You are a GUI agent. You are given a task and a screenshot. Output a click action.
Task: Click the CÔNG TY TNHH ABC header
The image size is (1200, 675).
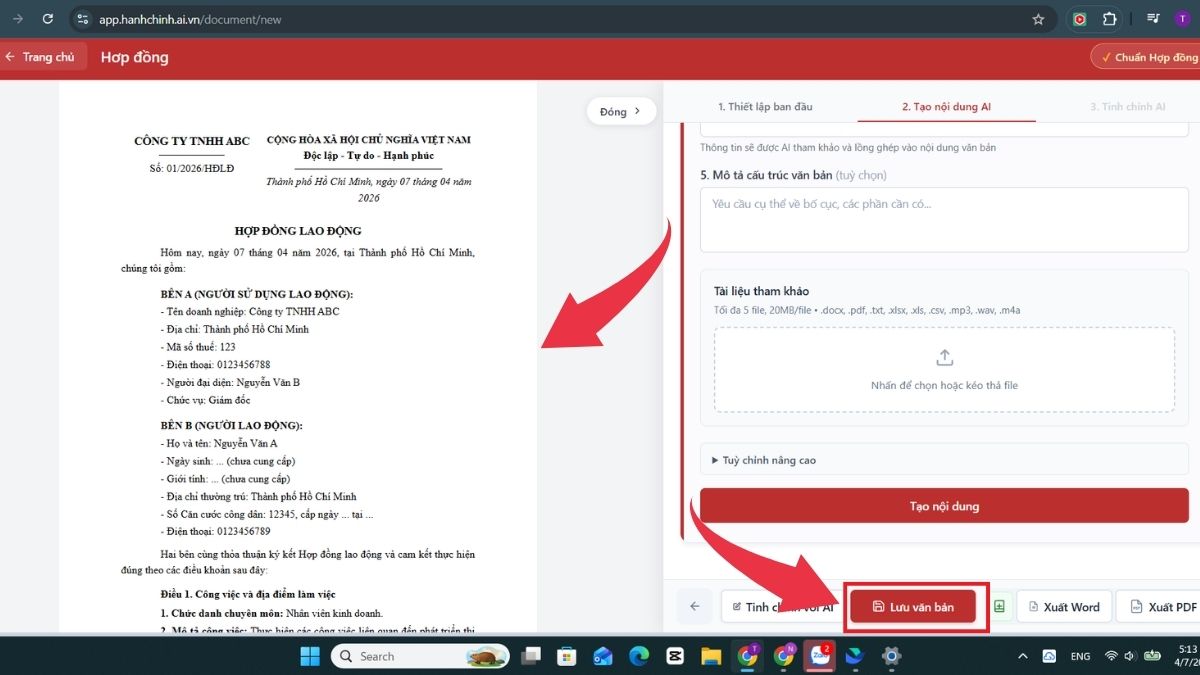[192, 141]
